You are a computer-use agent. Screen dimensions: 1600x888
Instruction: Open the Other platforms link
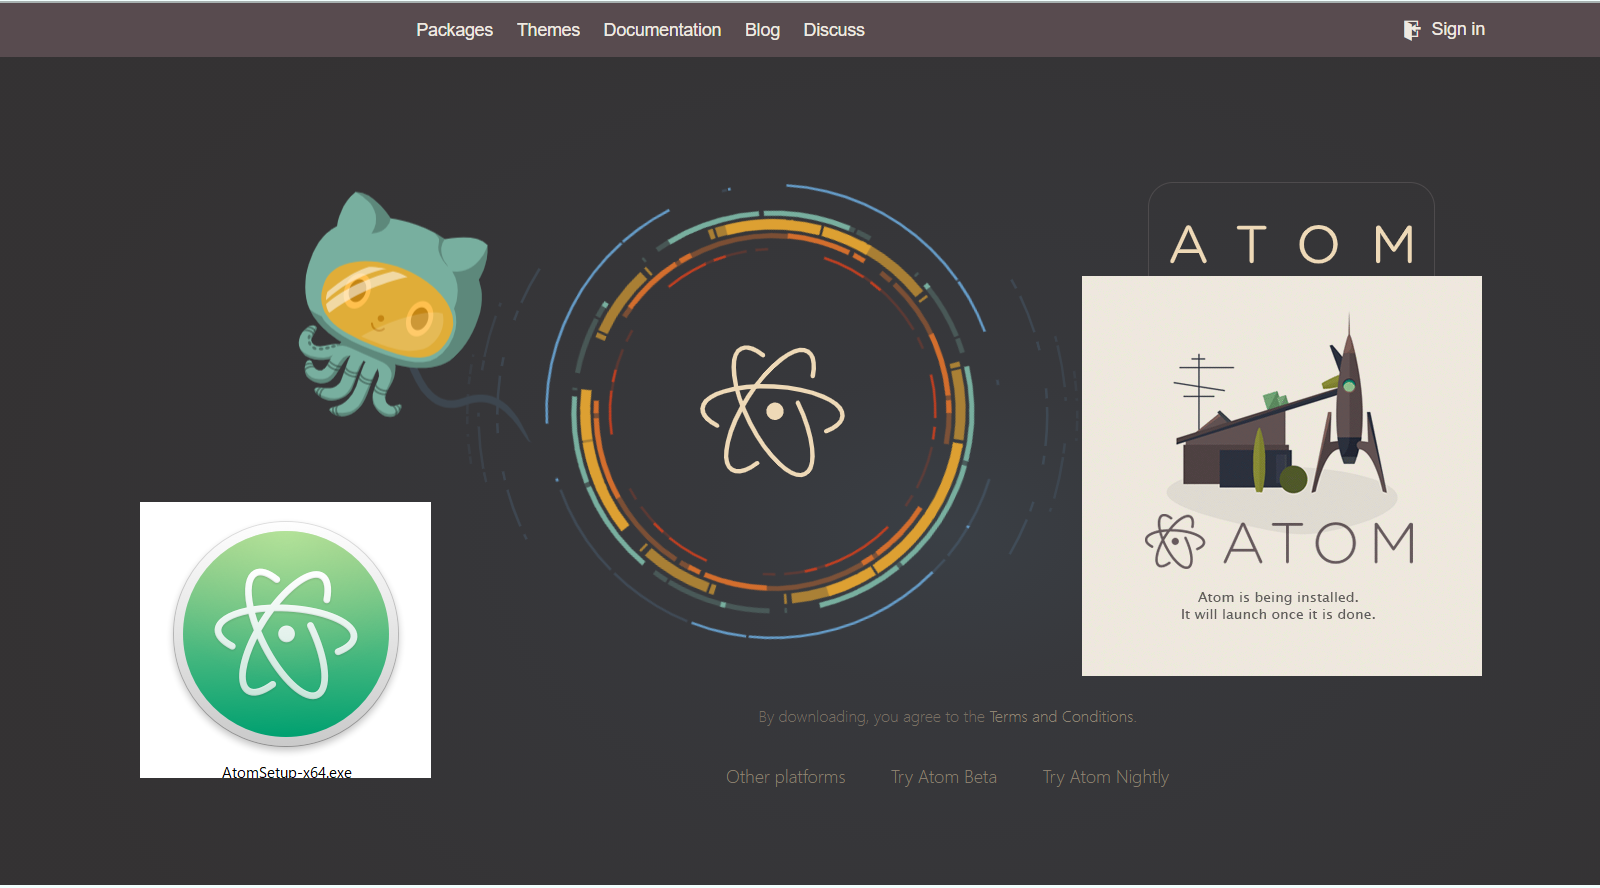(x=786, y=777)
